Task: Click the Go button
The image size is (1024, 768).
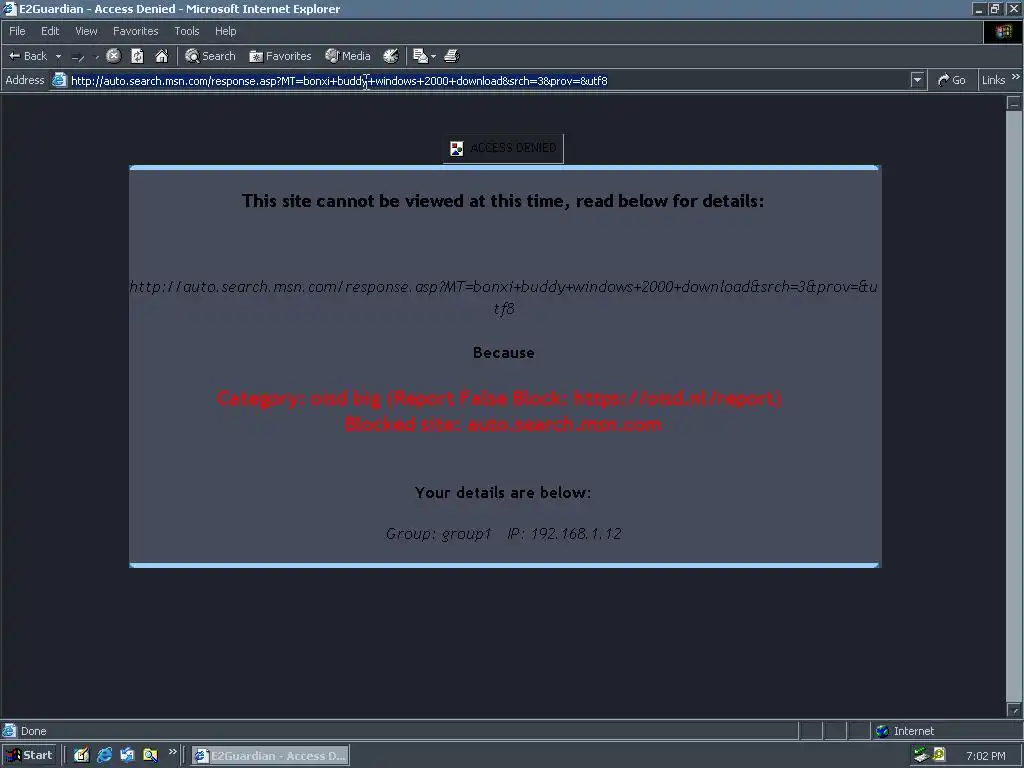Action: [952, 80]
